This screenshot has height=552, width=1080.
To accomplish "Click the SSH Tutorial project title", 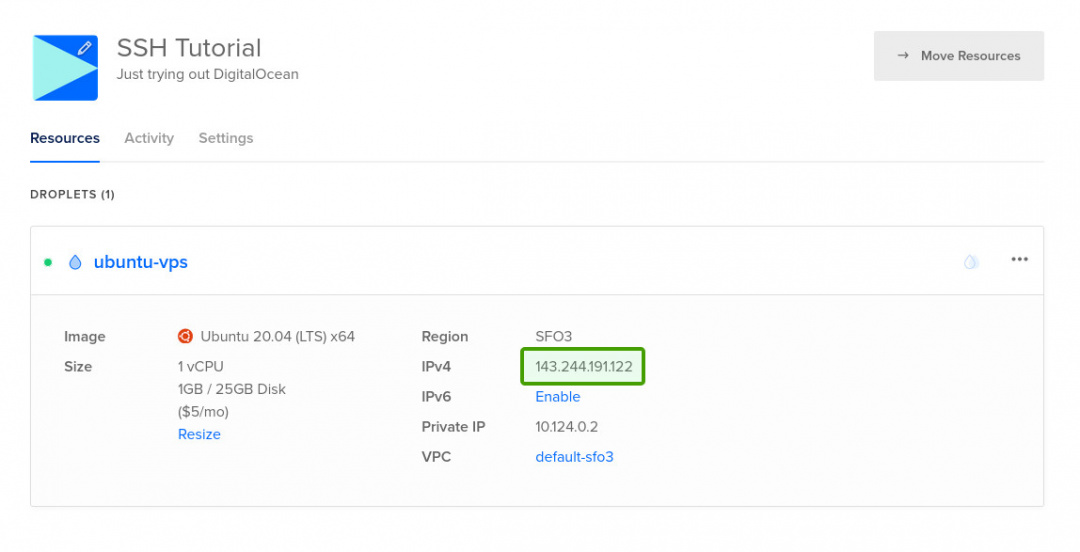I will (x=189, y=48).
